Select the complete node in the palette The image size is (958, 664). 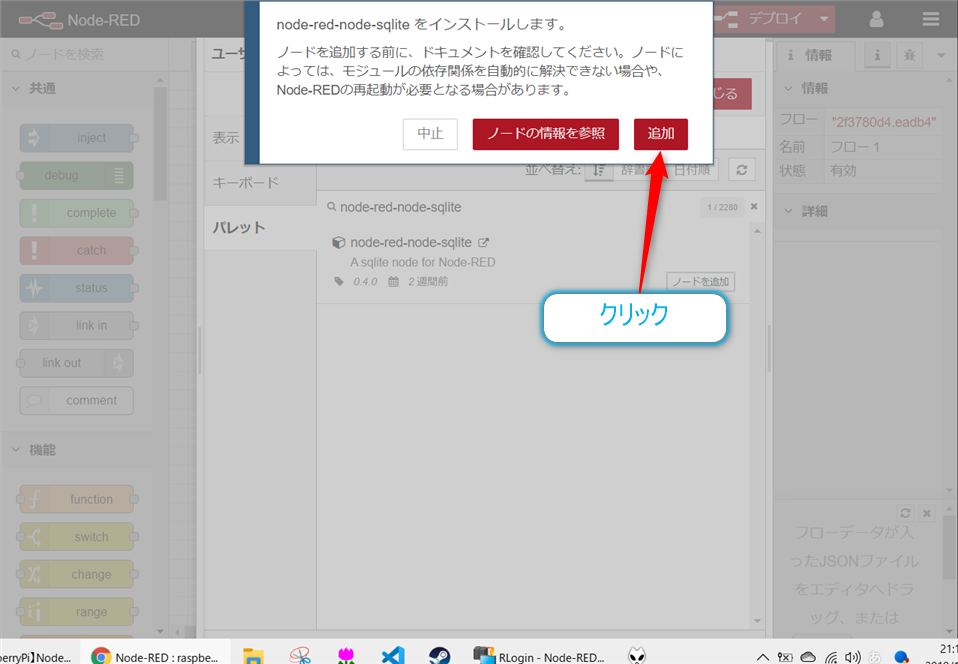[x=76, y=213]
